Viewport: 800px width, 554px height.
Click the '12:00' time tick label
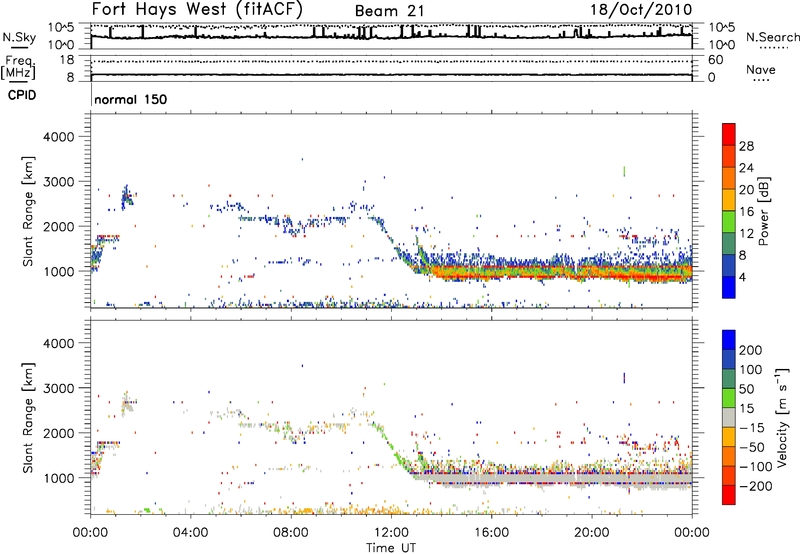(391, 533)
